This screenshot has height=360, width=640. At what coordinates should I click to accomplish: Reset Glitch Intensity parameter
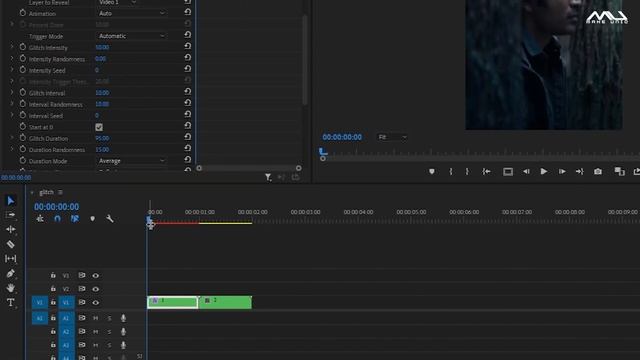188,46
